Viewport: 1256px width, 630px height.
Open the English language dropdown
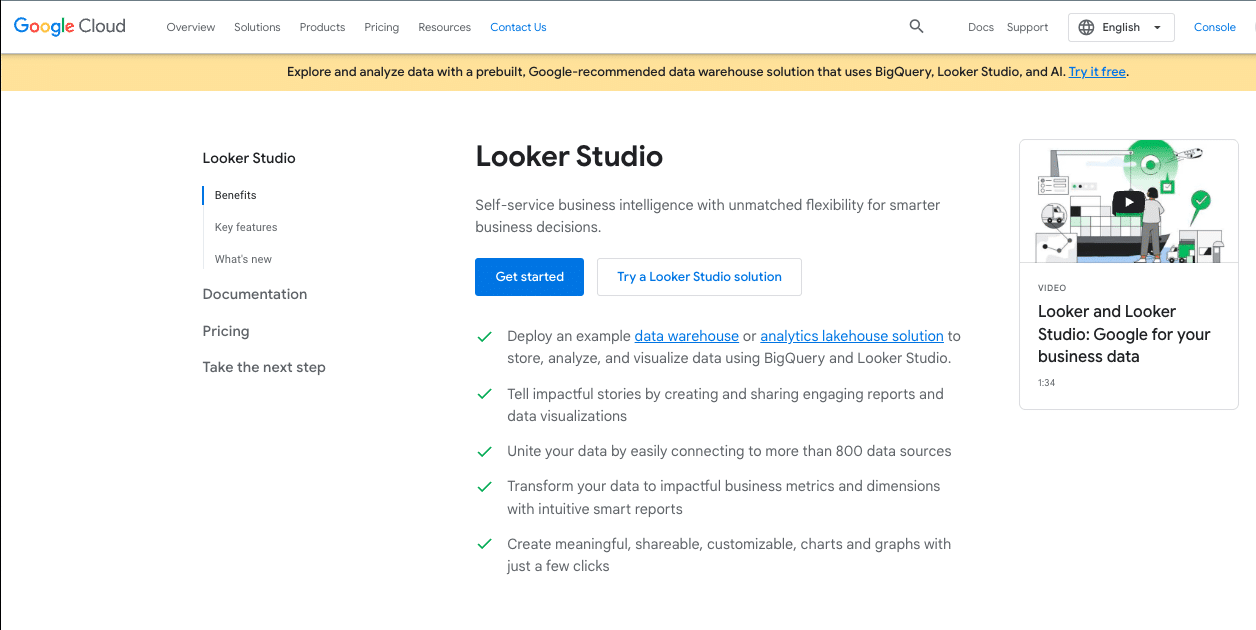coord(1121,28)
